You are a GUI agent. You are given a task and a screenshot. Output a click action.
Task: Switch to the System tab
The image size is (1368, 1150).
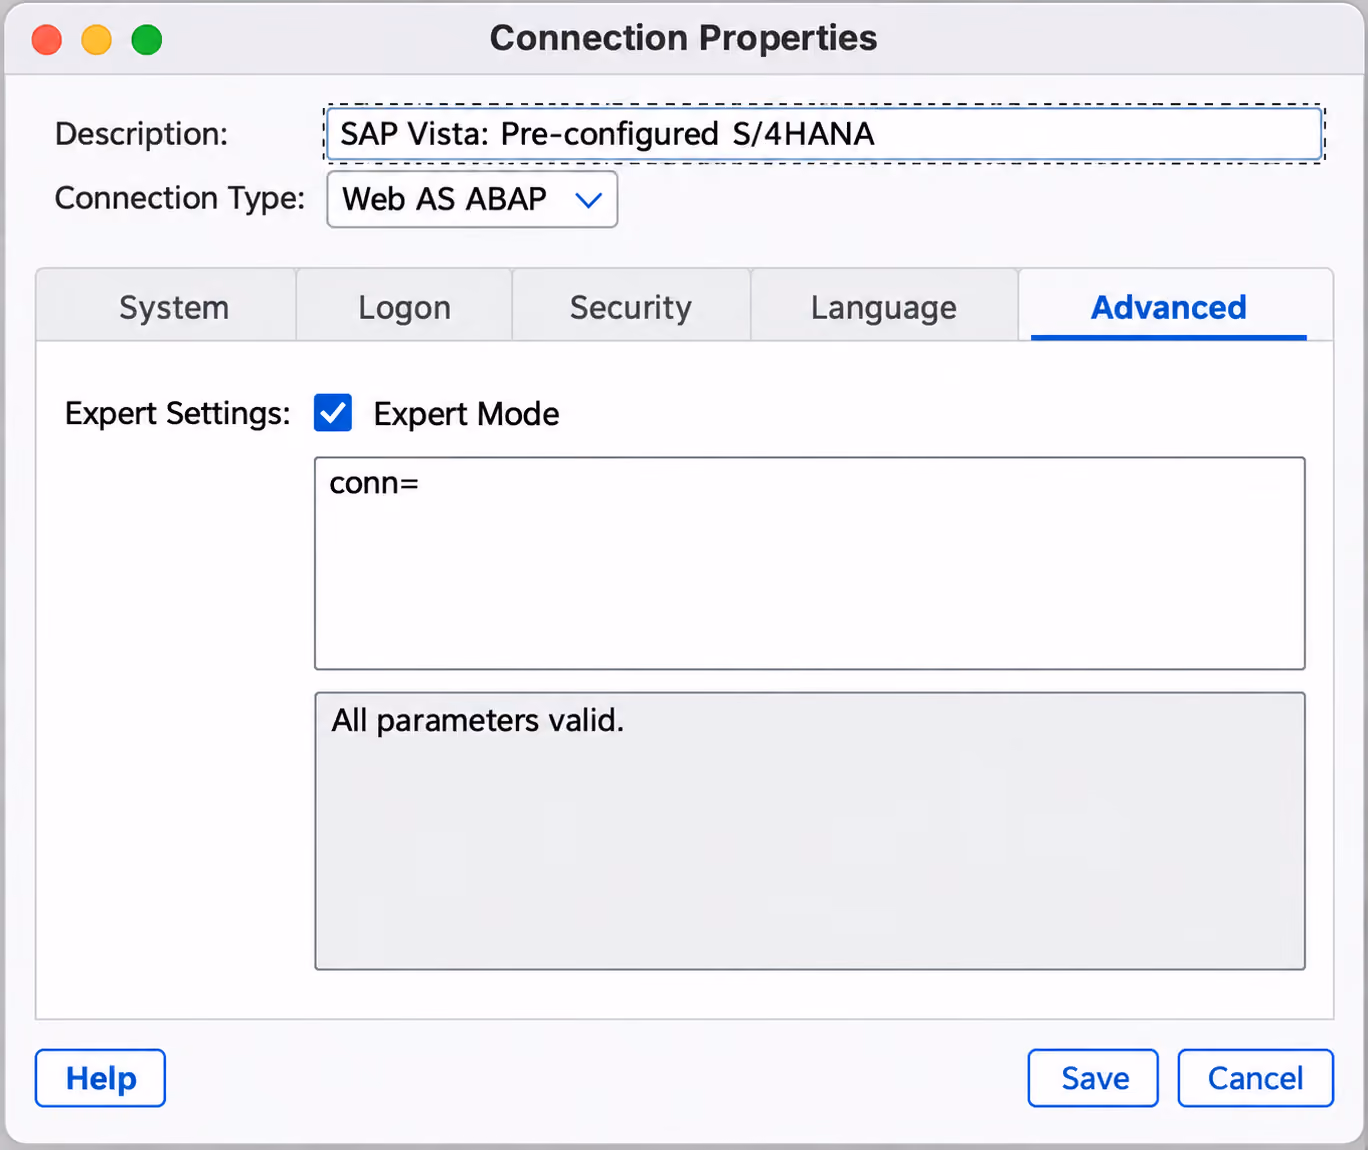166,306
